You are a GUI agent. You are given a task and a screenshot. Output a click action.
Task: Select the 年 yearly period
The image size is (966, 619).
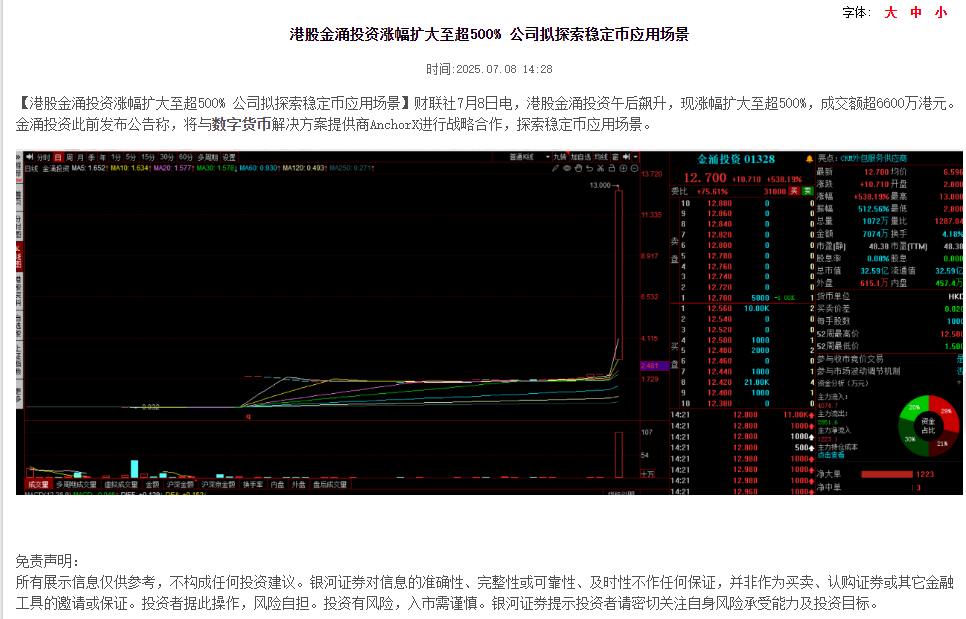tap(103, 157)
